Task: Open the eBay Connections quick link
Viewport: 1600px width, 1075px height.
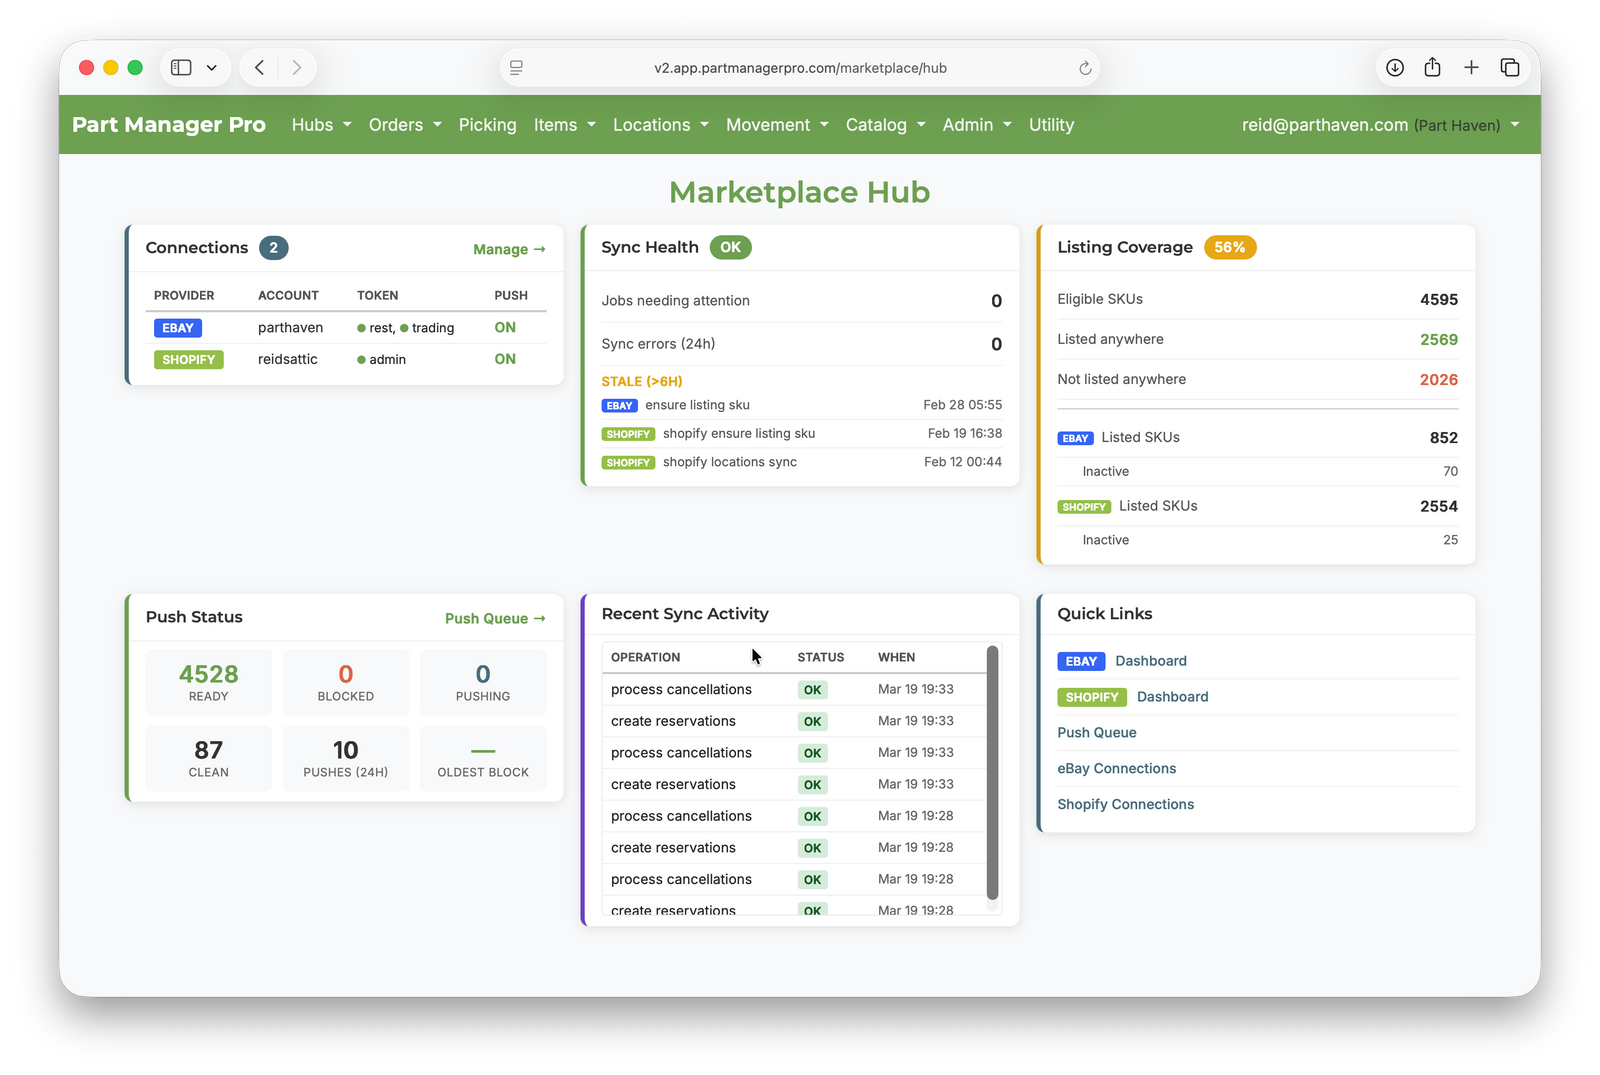Action: pos(1116,769)
